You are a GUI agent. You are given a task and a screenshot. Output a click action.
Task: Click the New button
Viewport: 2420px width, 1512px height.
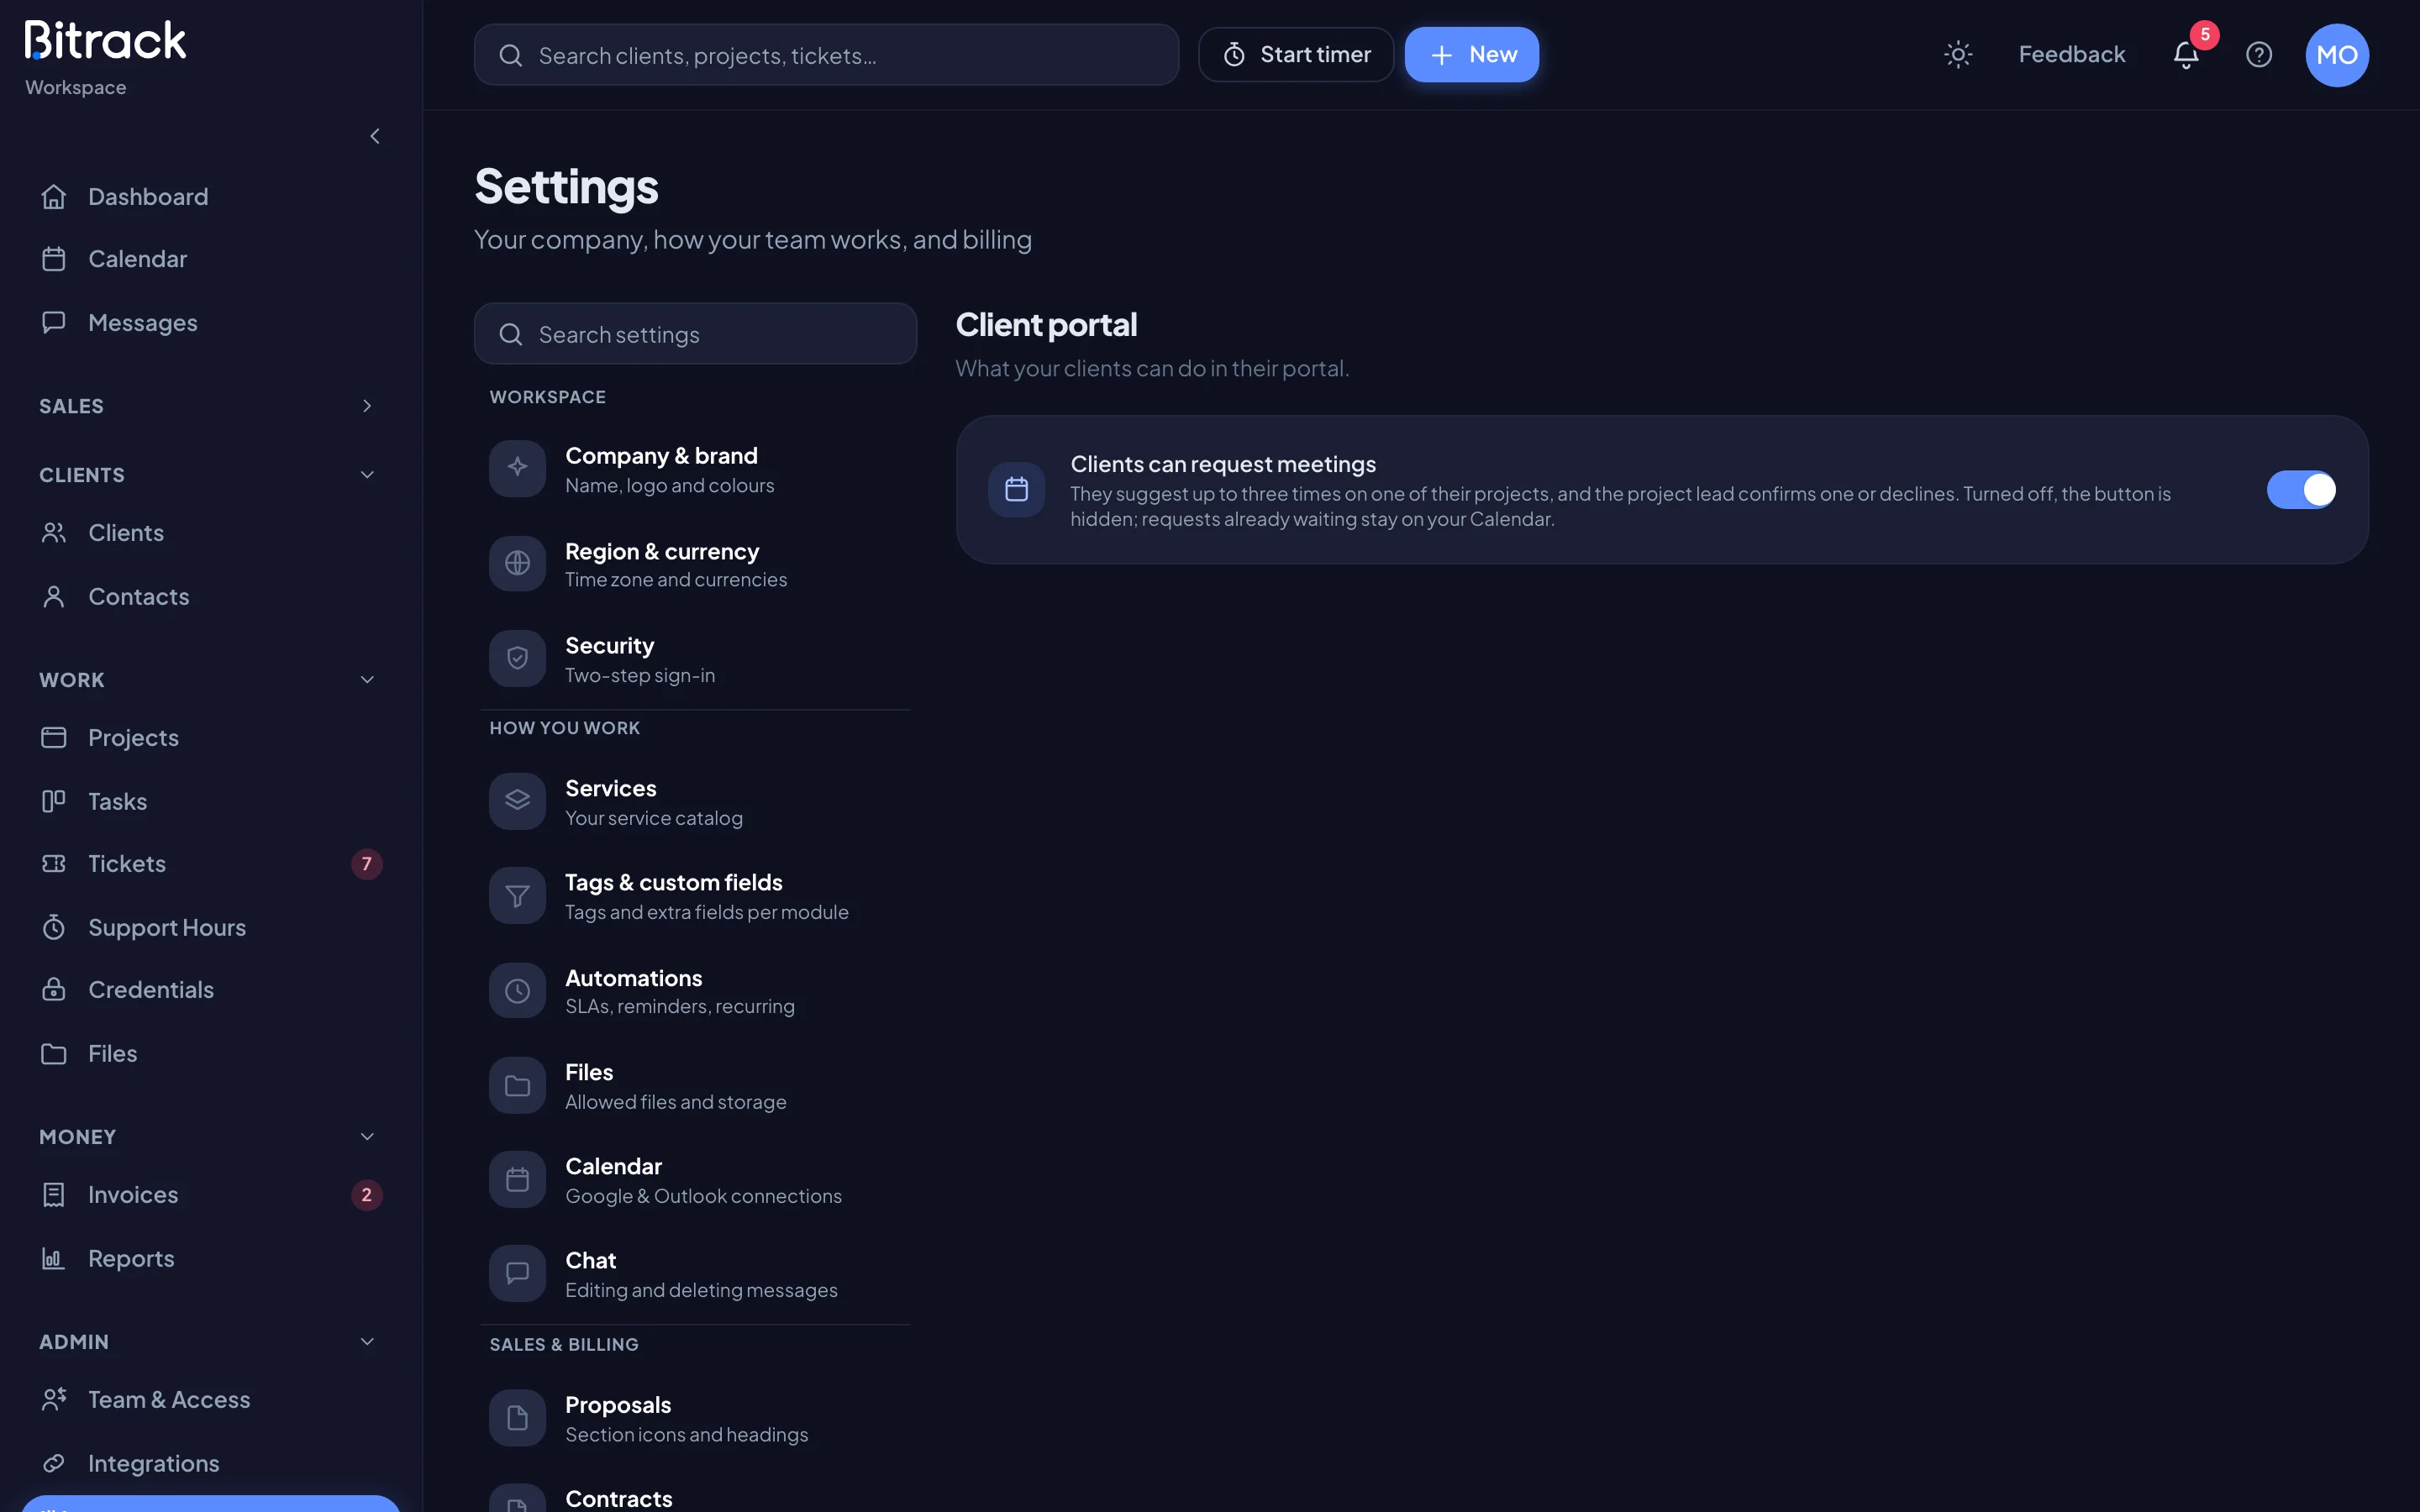(1471, 54)
